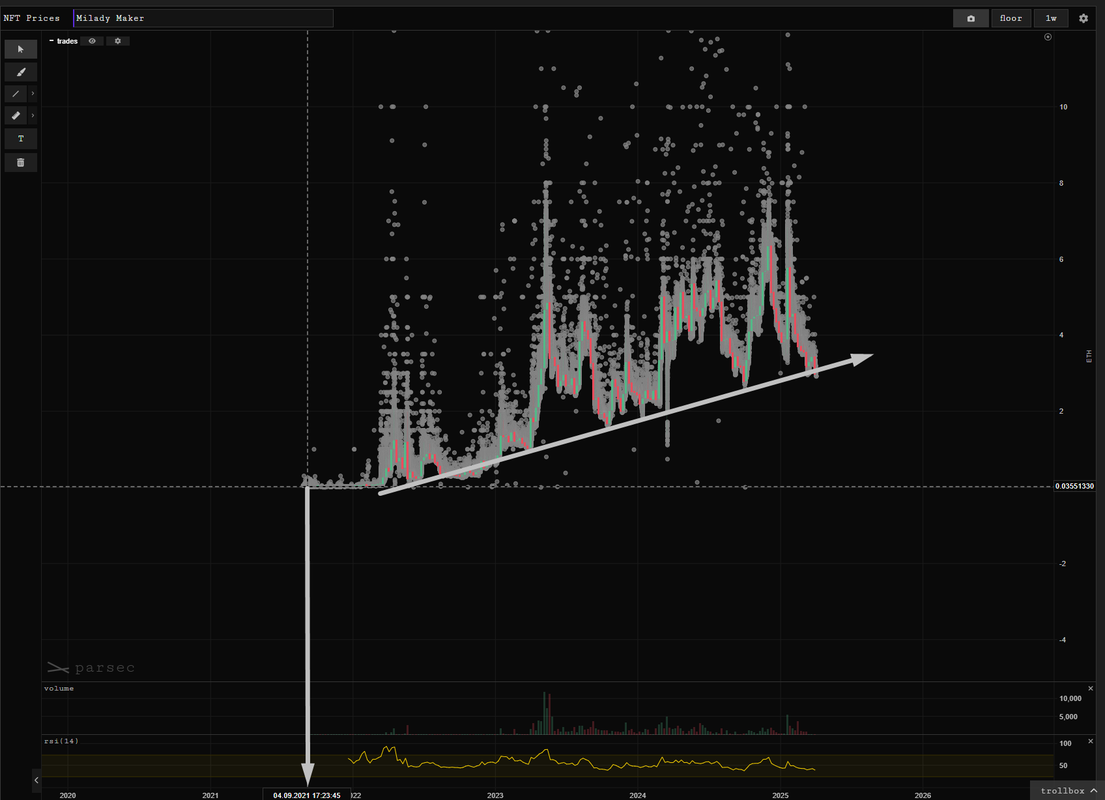Click the circular target icon above the price axis
Viewport: 1105px width, 800px height.
tap(1048, 37)
